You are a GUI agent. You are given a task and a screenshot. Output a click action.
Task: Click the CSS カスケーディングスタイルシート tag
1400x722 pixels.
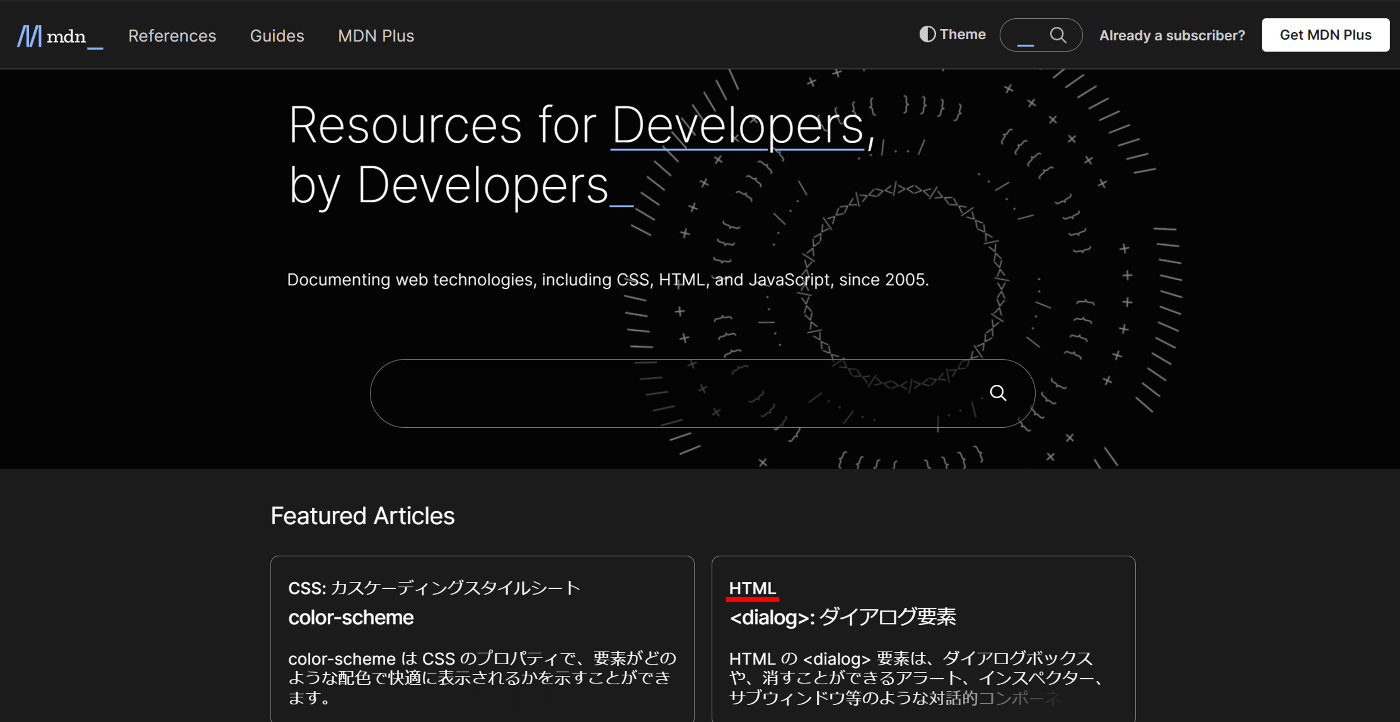[x=434, y=588]
